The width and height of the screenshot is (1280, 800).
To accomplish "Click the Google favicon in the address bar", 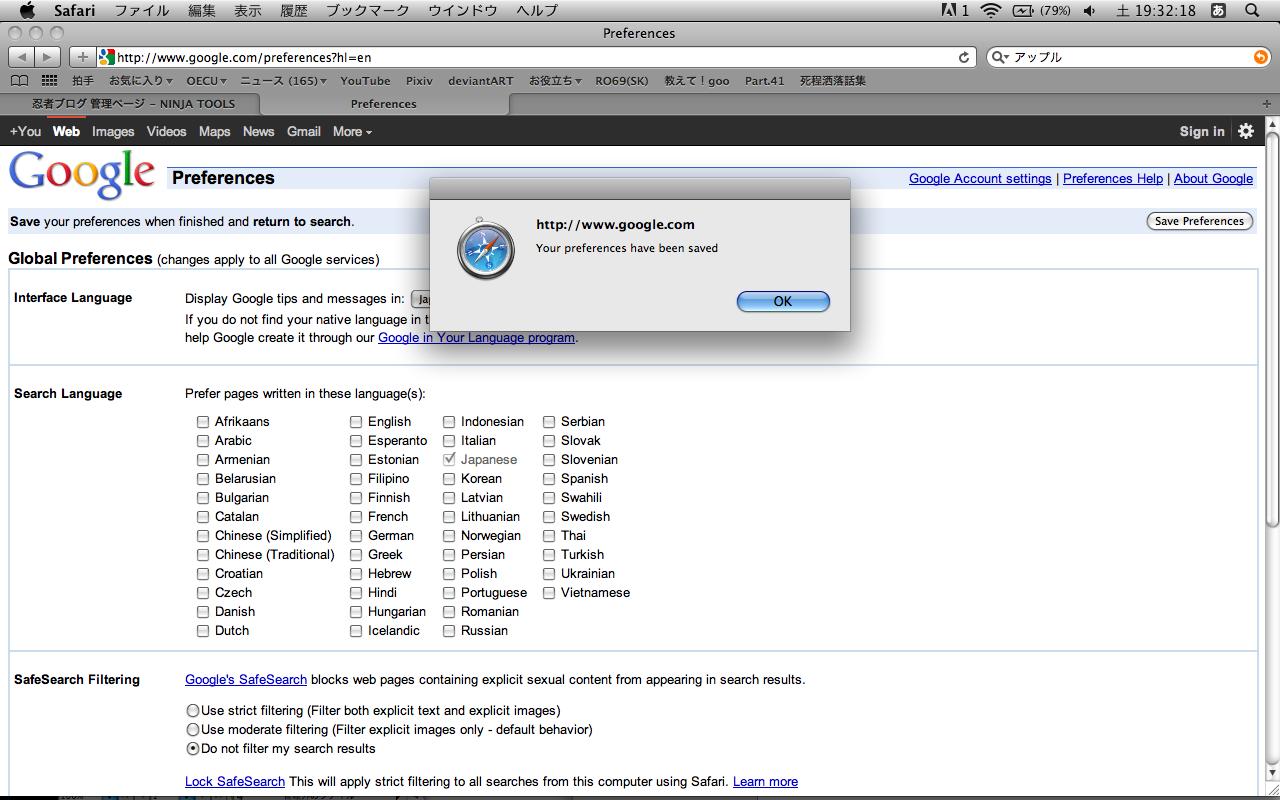I will [x=107, y=57].
